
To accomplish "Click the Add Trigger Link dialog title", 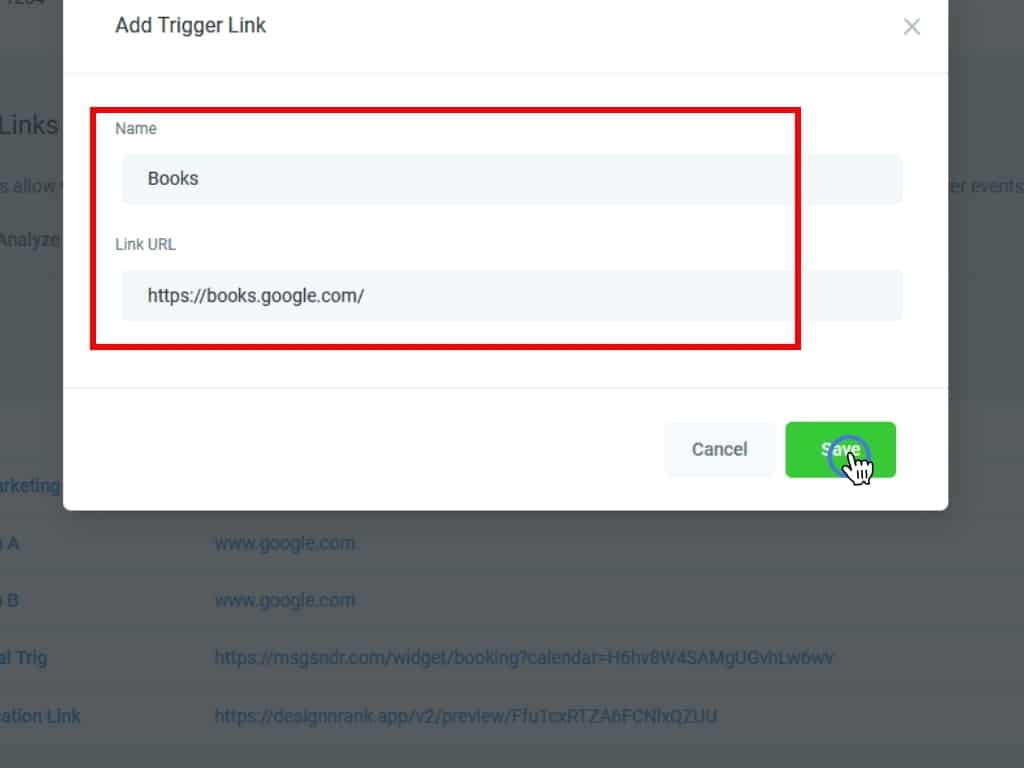I will coord(190,26).
